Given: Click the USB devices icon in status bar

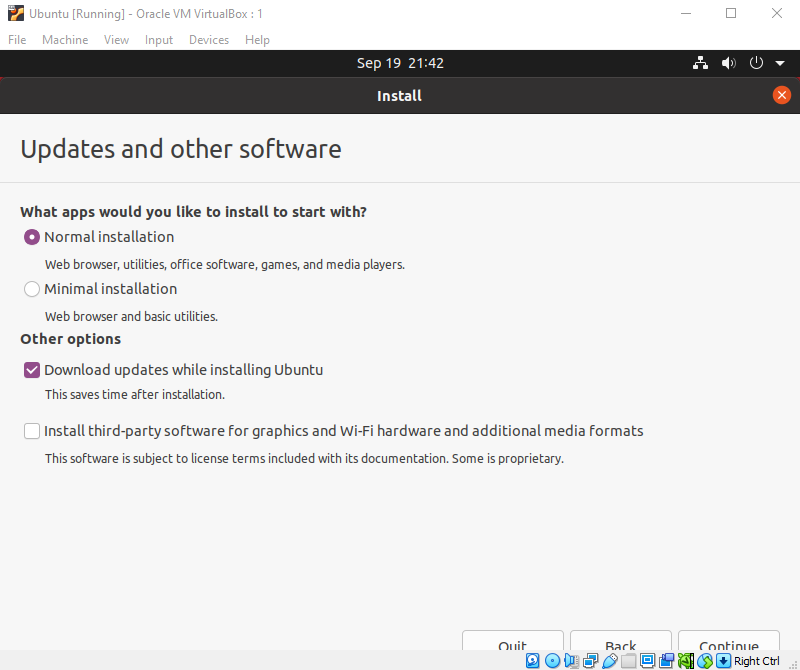Looking at the screenshot, I should pyautogui.click(x=609, y=661).
